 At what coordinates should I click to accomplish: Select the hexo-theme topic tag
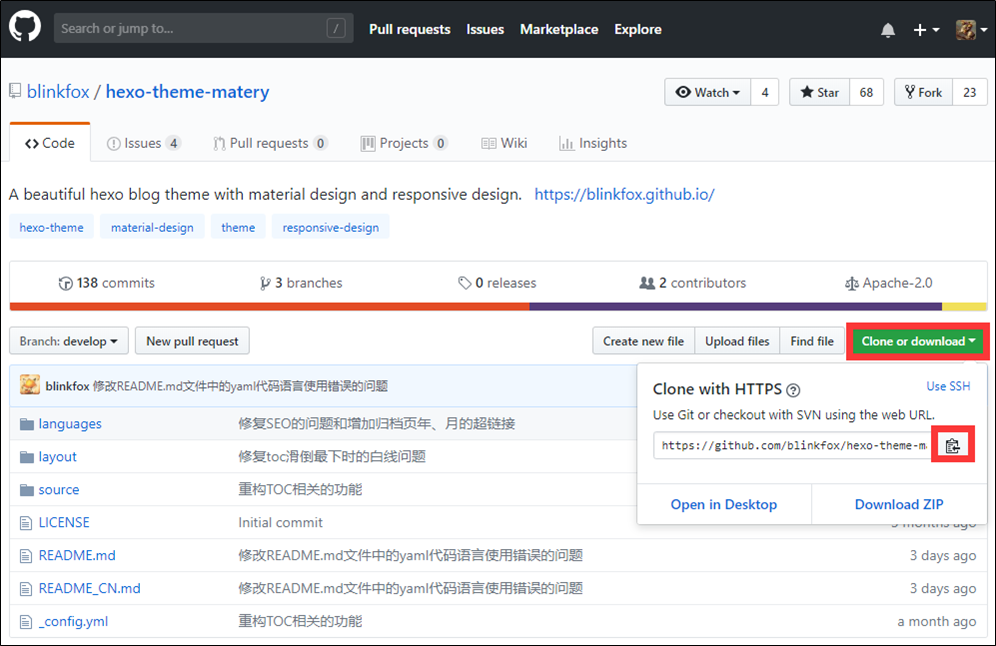(x=51, y=227)
